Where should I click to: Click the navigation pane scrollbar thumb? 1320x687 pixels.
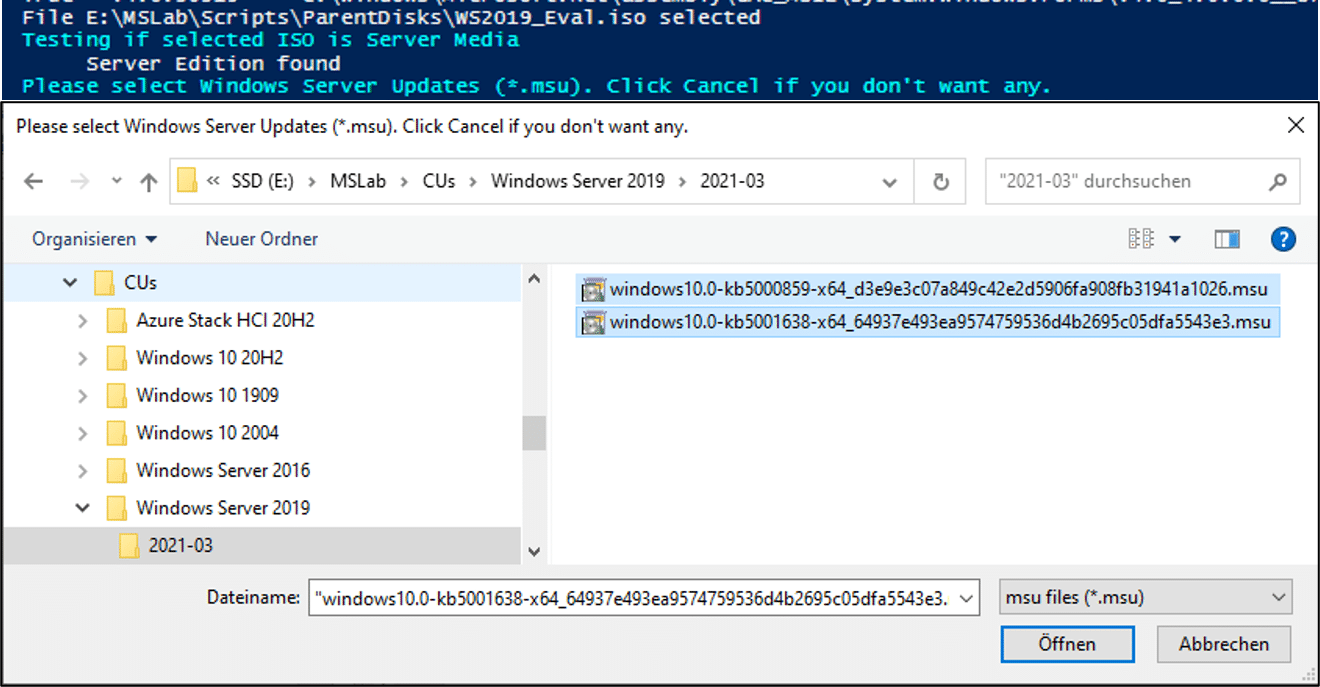[534, 433]
